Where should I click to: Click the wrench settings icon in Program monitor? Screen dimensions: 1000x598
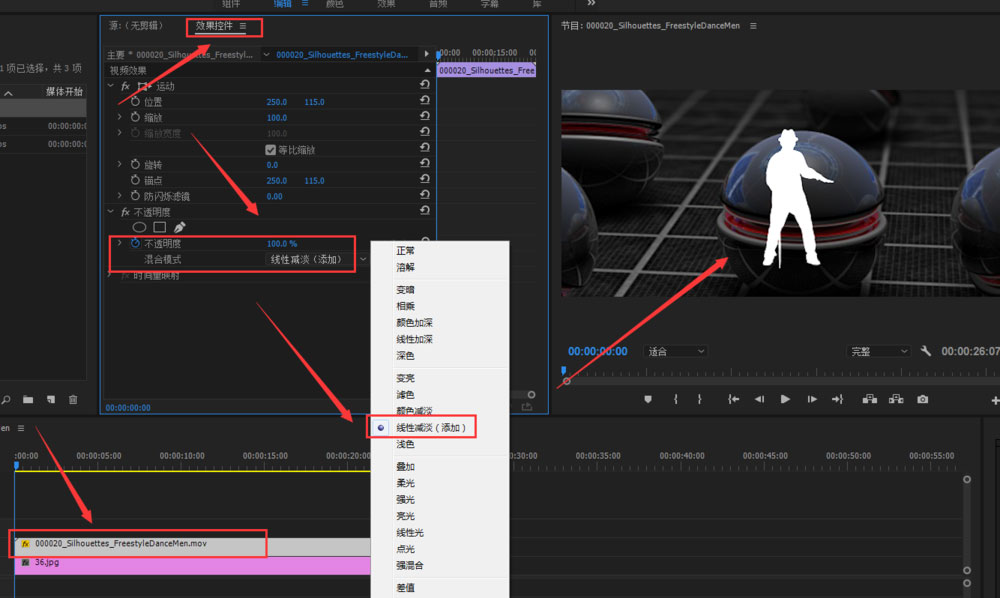pyautogui.click(x=926, y=352)
